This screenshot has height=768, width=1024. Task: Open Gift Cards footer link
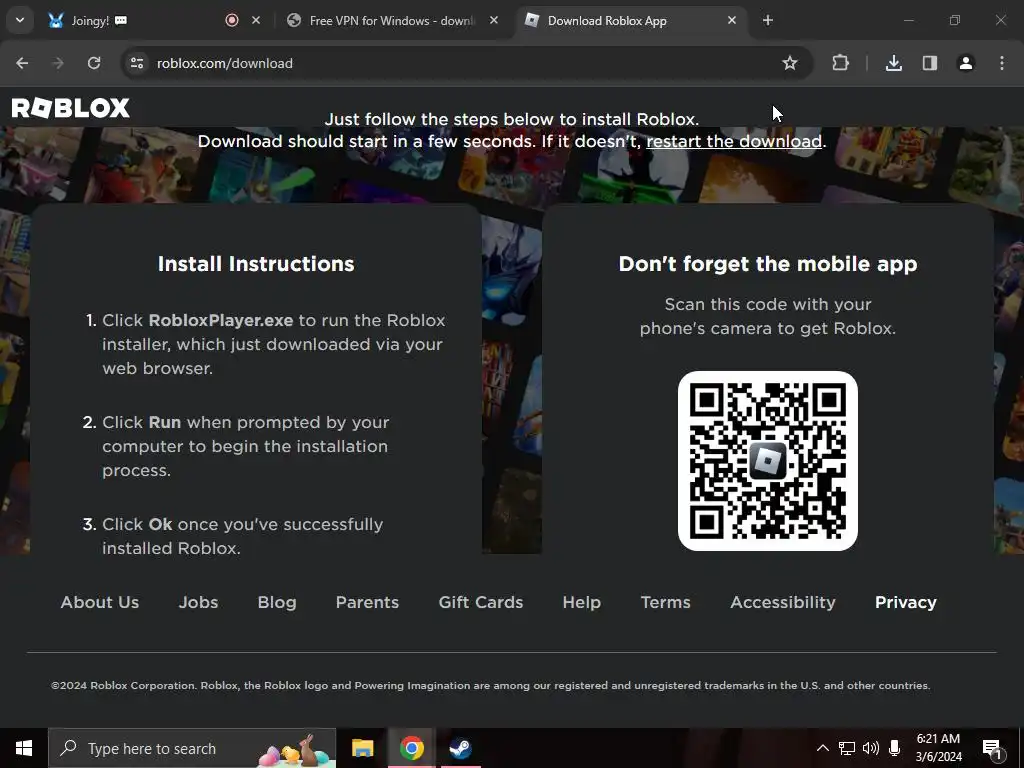pos(481,602)
